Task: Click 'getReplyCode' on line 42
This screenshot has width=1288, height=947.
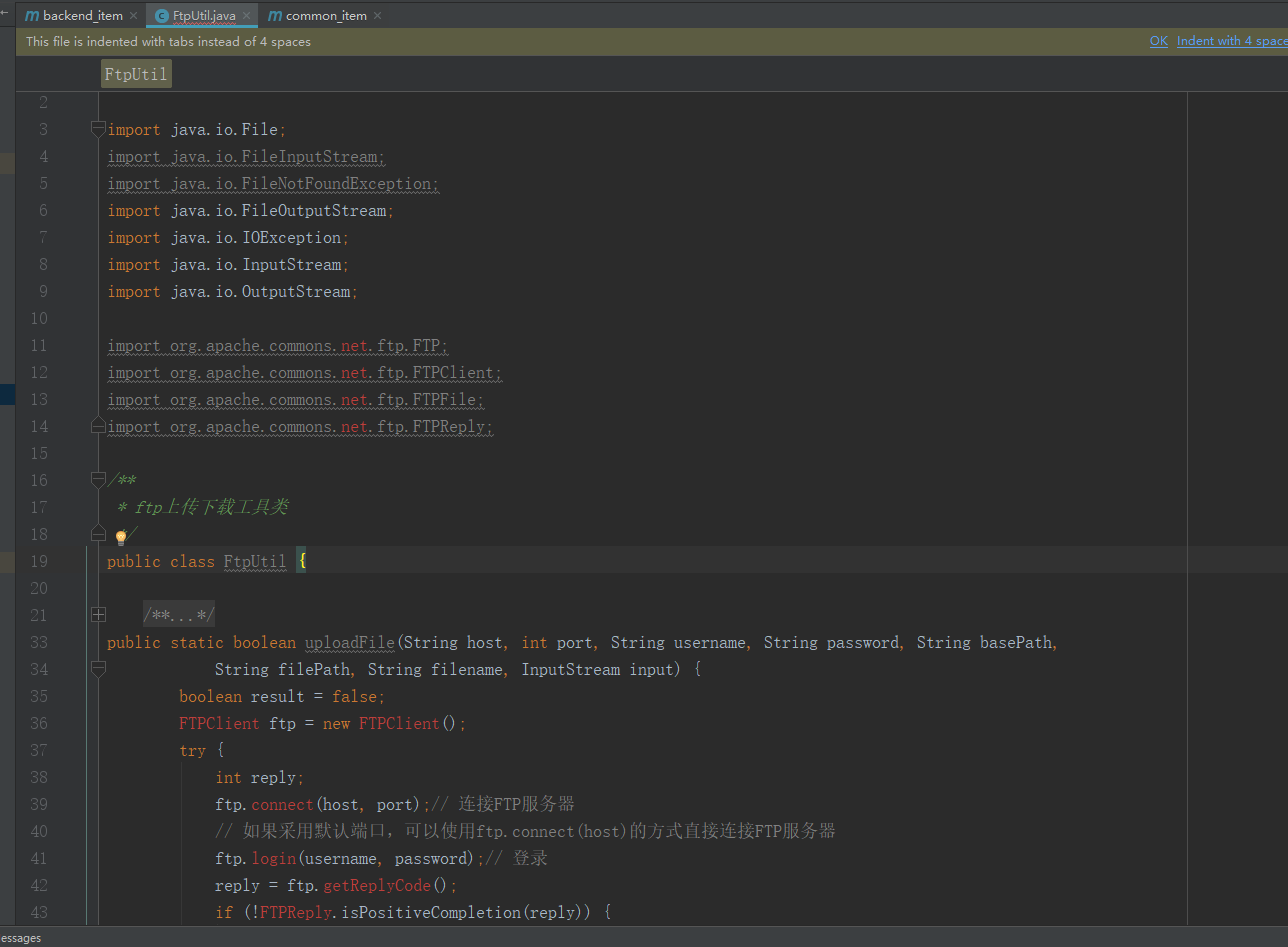Action: [x=377, y=885]
